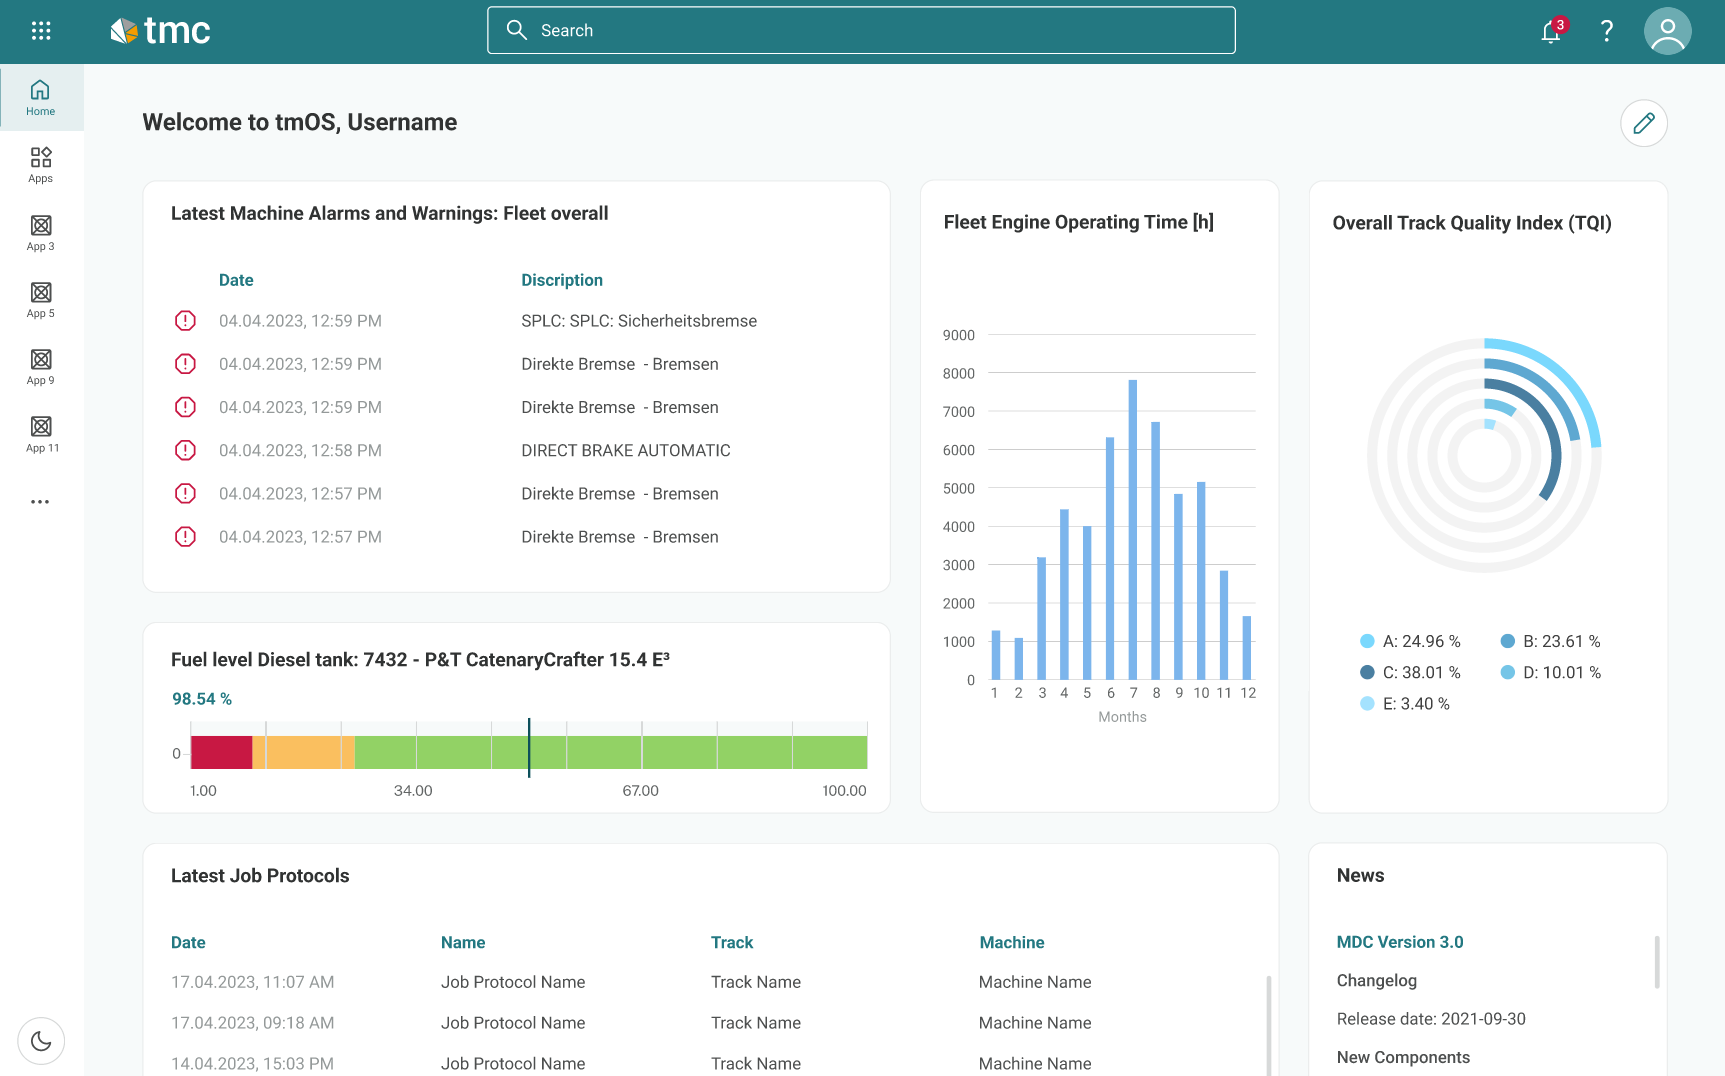Click legend dot for A: 24.96 %

coord(1367,641)
